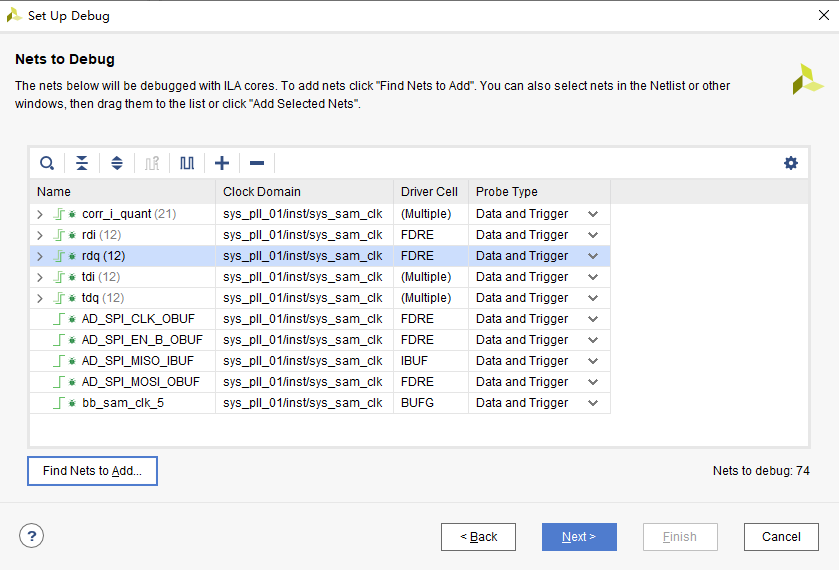Screen dimensions: 839x570
Task: Expand the tdq bus row
Action: click(x=40, y=298)
